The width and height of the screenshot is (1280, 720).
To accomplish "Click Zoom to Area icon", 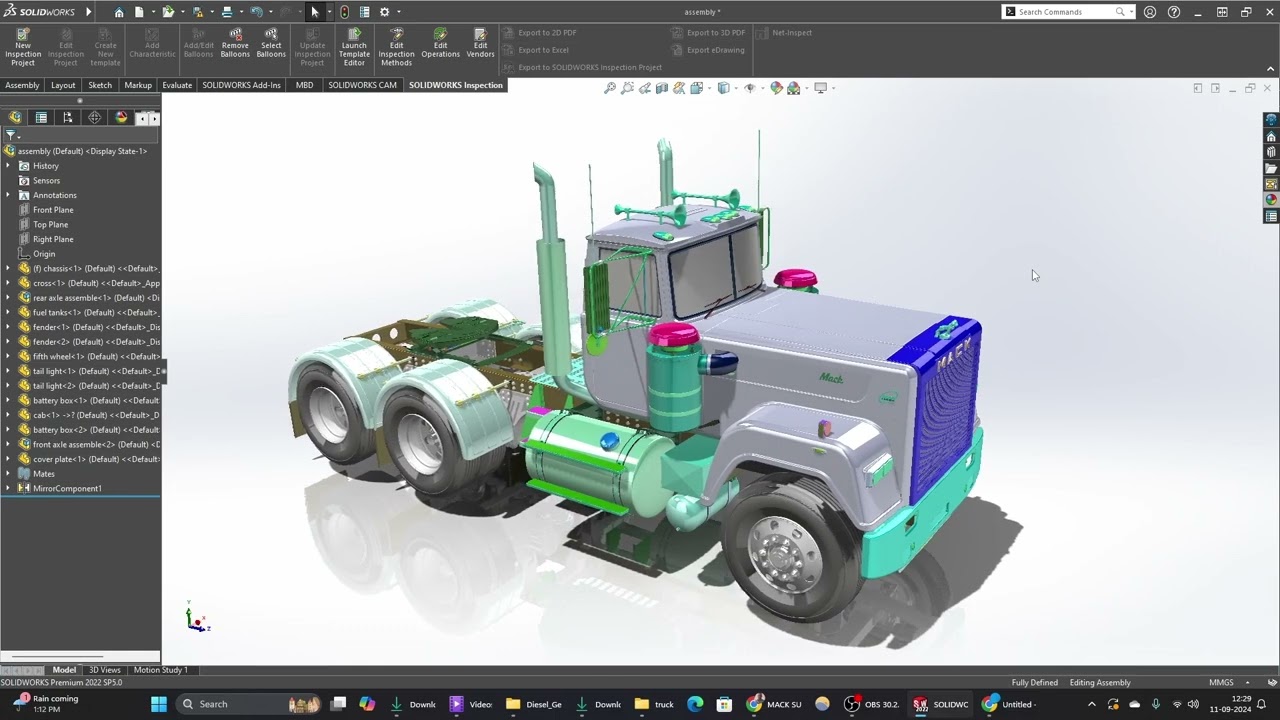I will point(628,88).
